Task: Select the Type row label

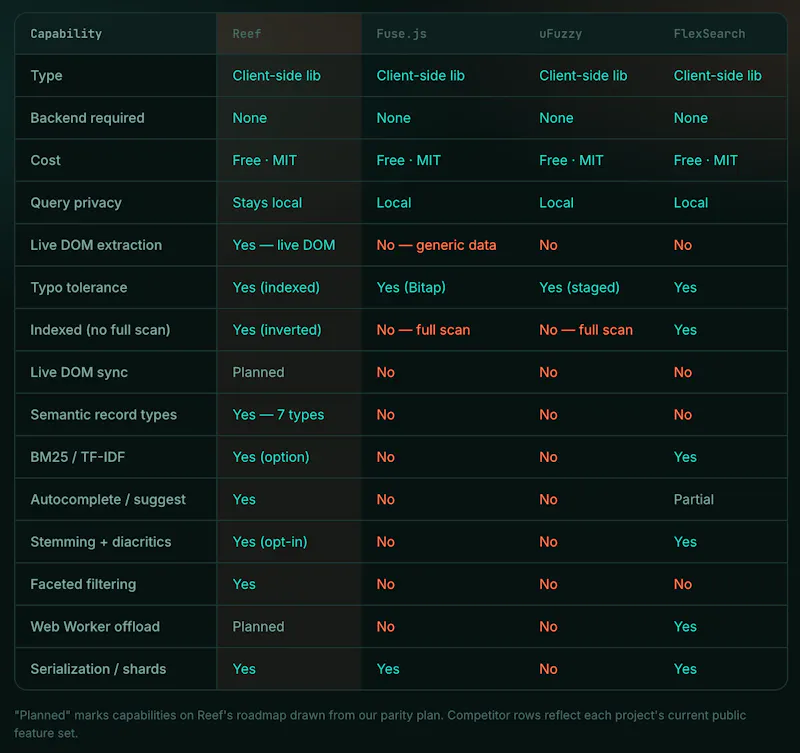Action: (x=46, y=76)
